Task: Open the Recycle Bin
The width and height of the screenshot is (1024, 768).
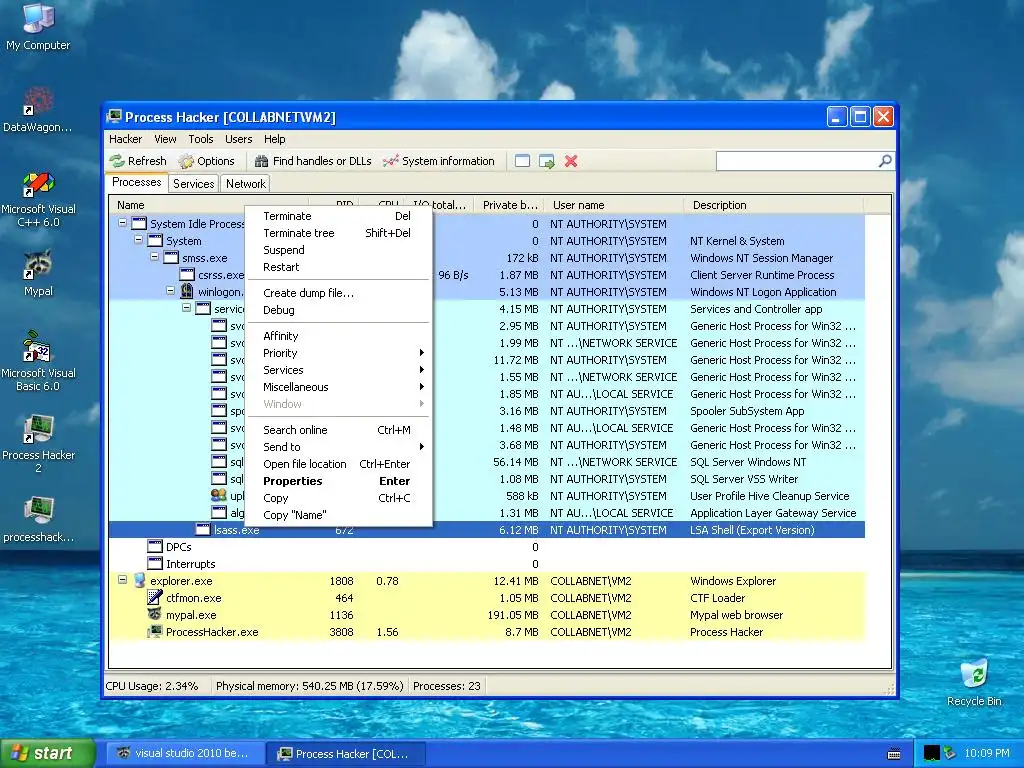Action: [974, 683]
